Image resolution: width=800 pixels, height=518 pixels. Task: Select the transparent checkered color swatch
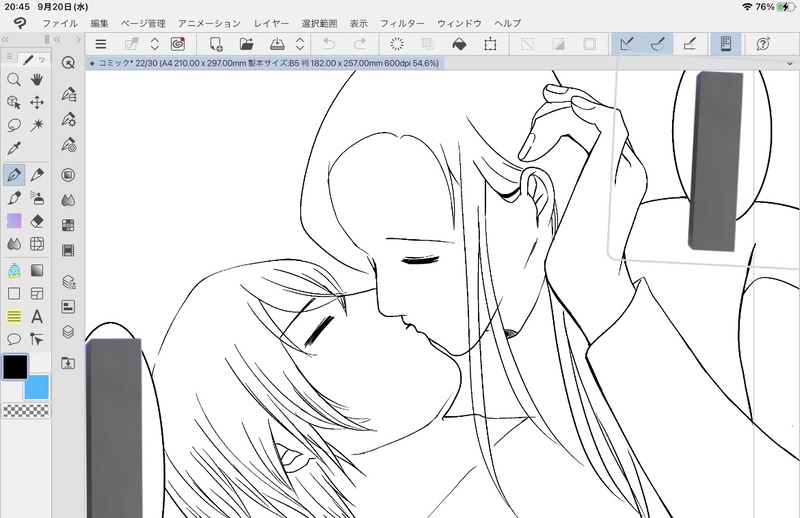point(26,410)
